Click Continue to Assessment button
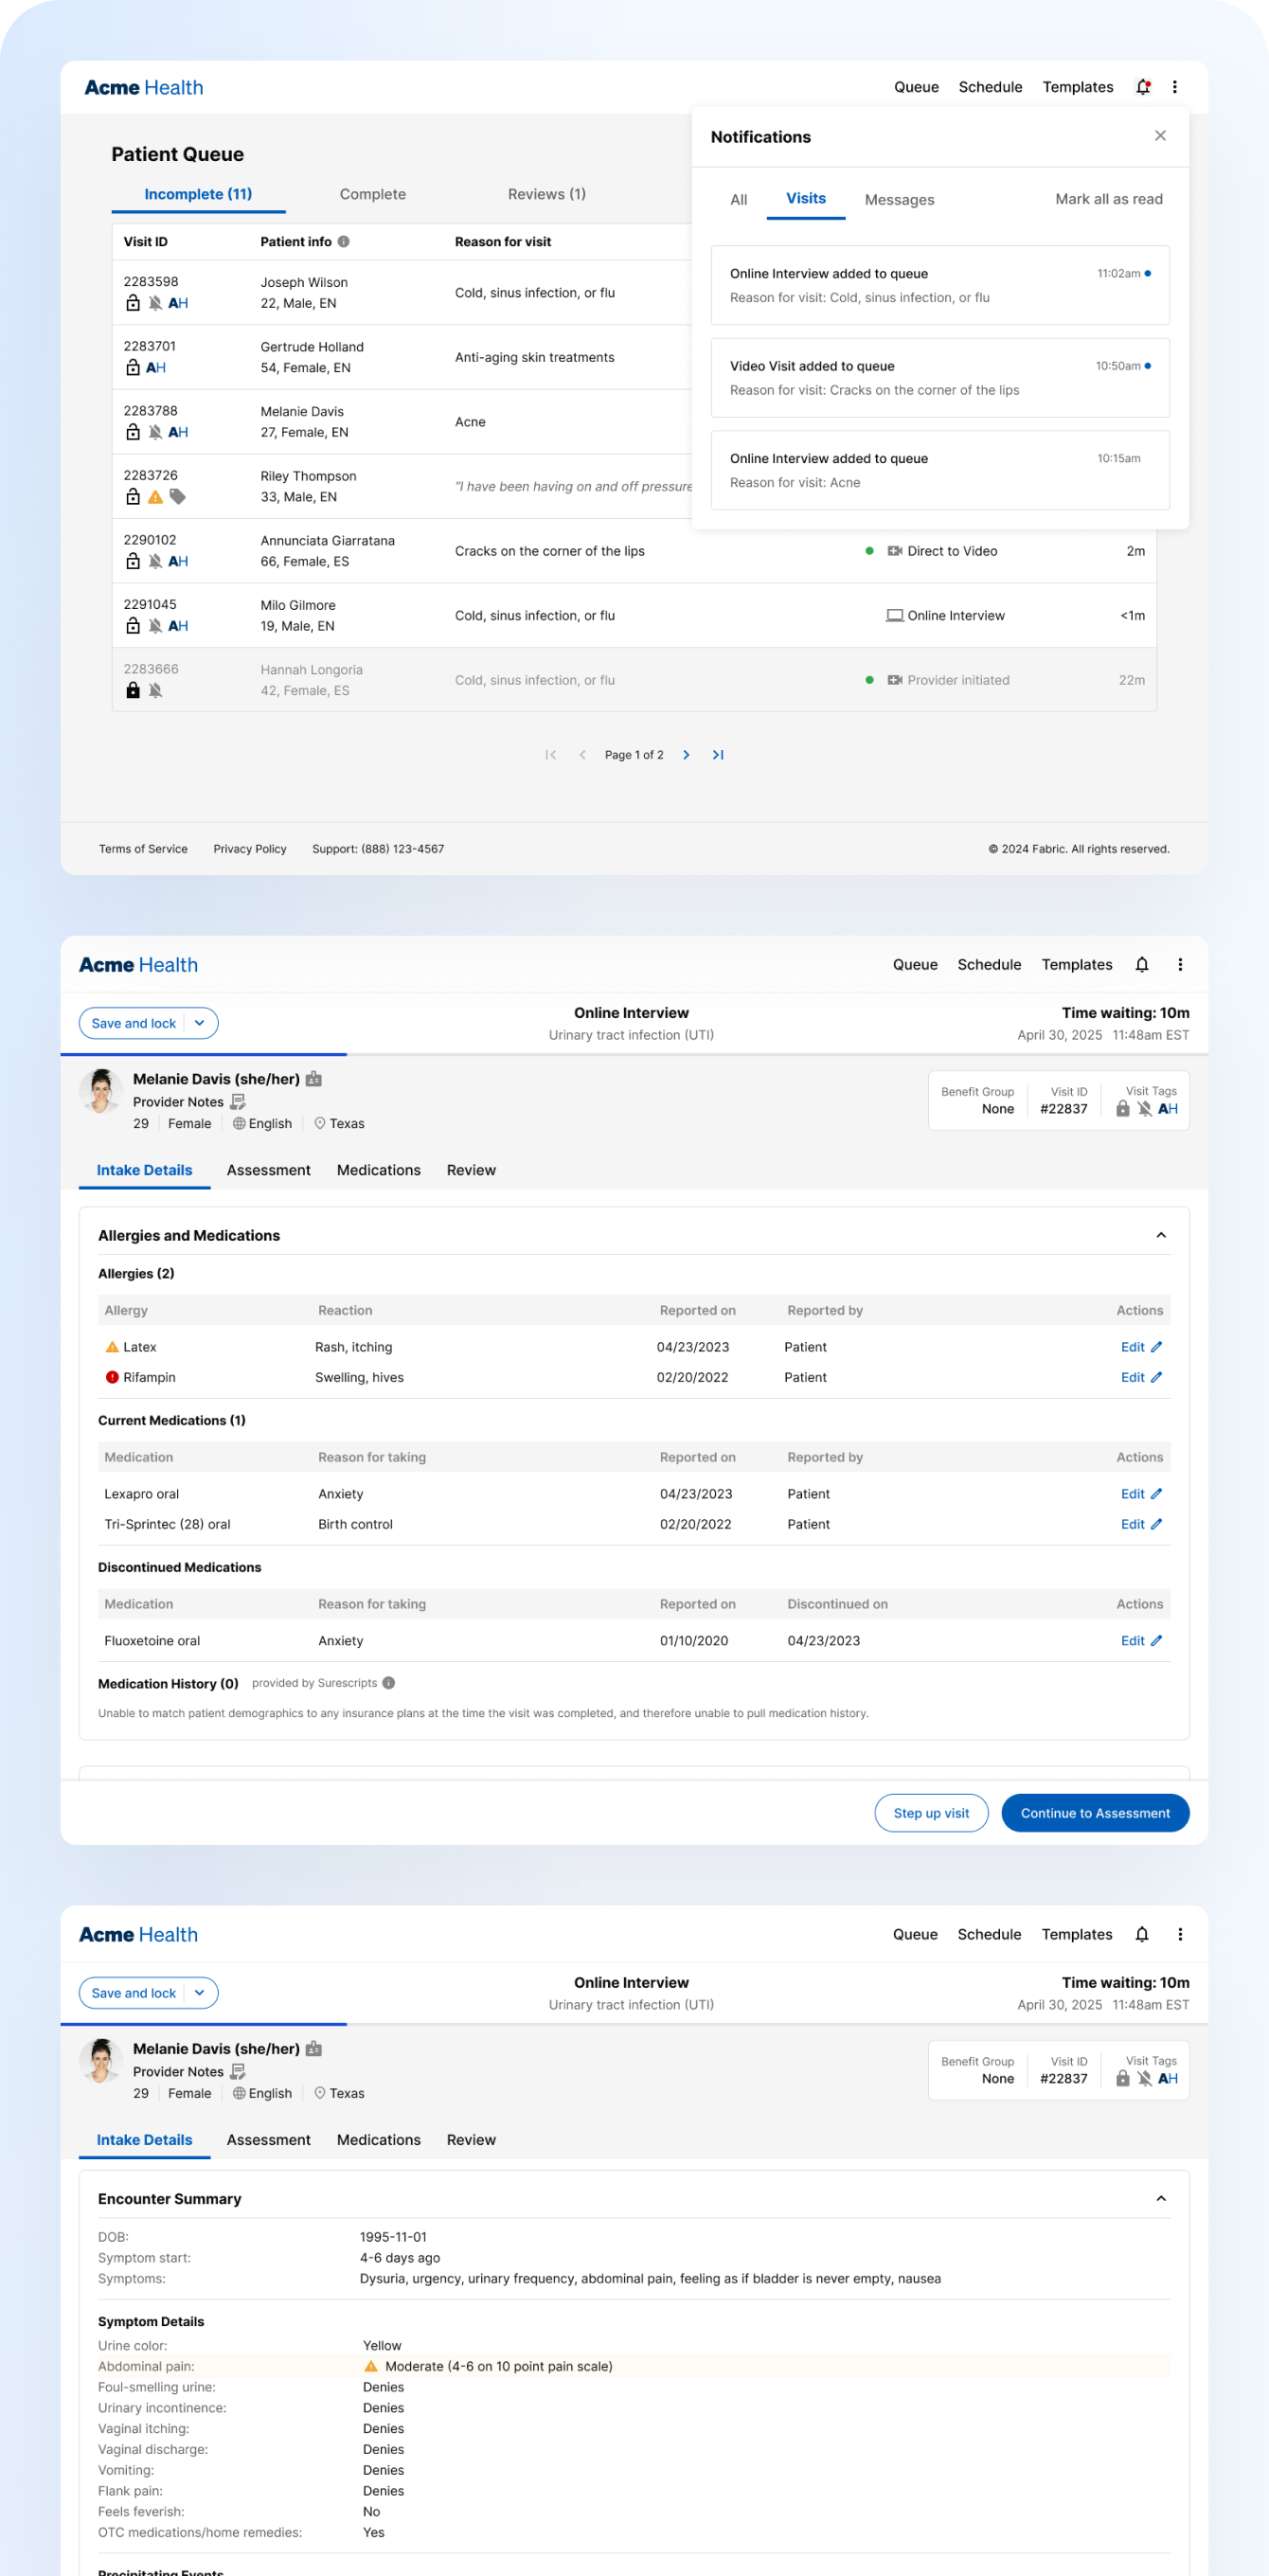This screenshot has width=1269, height=2576. coord(1095,1813)
